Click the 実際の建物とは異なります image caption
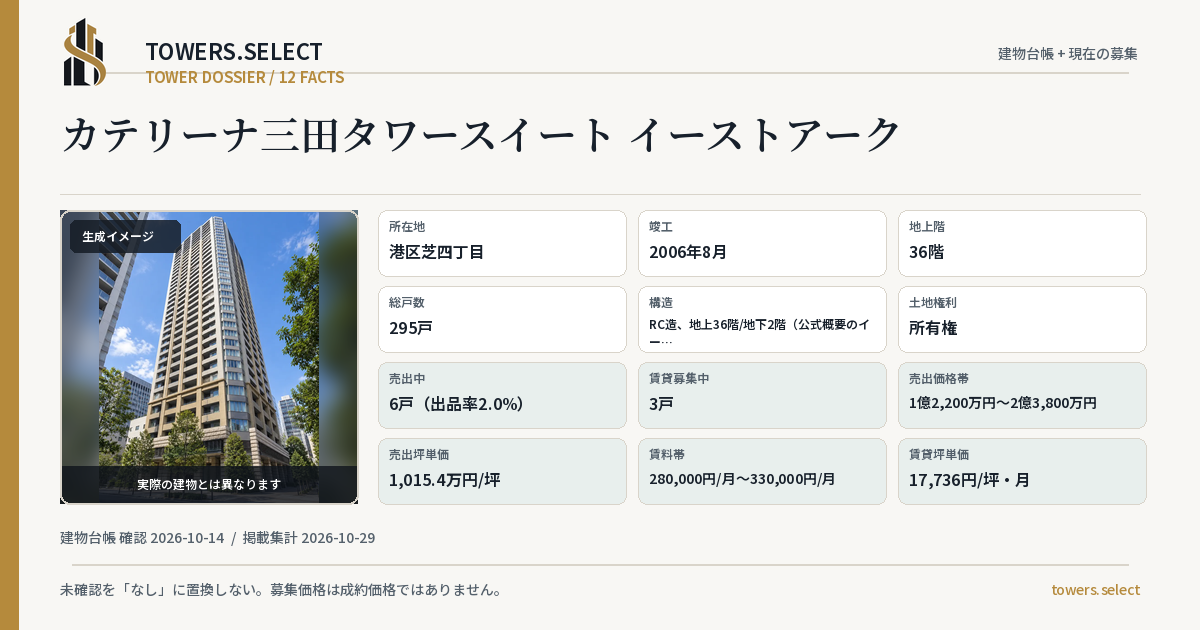The height and width of the screenshot is (630, 1200). (x=209, y=484)
